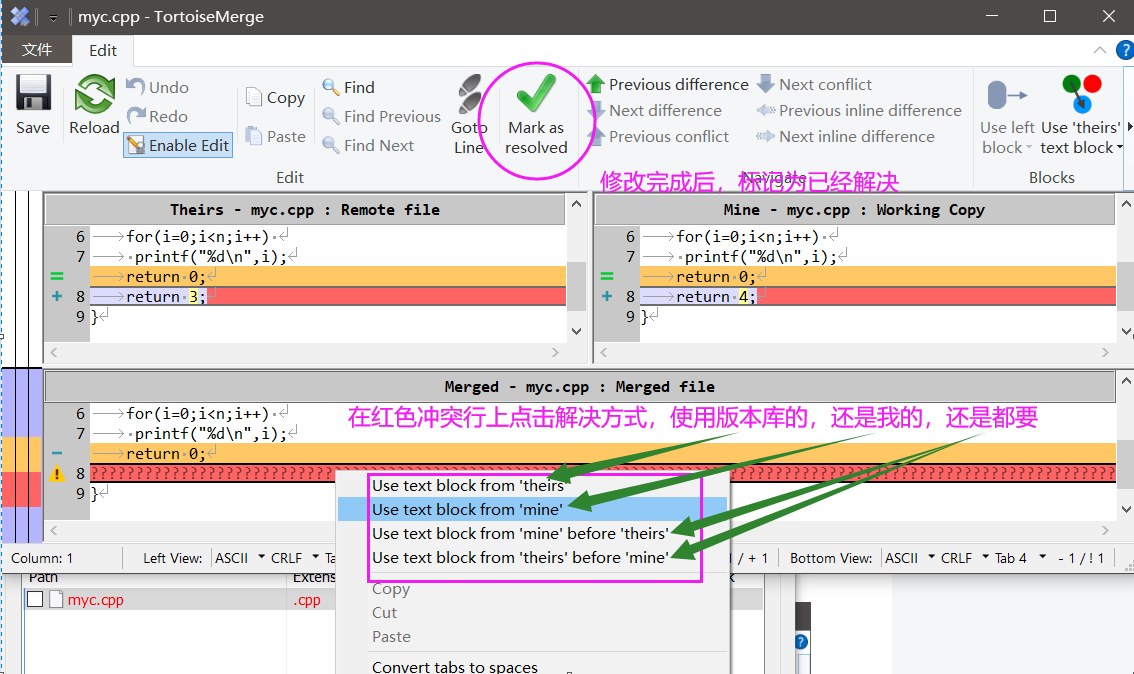
Task: Select myc.cpp in background file list
Action: [x=95, y=600]
